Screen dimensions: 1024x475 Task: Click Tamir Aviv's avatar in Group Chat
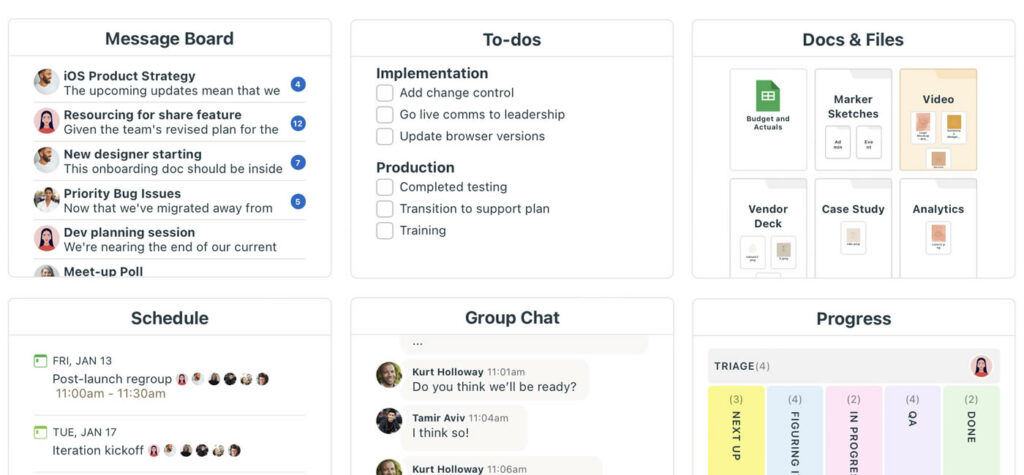click(389, 421)
